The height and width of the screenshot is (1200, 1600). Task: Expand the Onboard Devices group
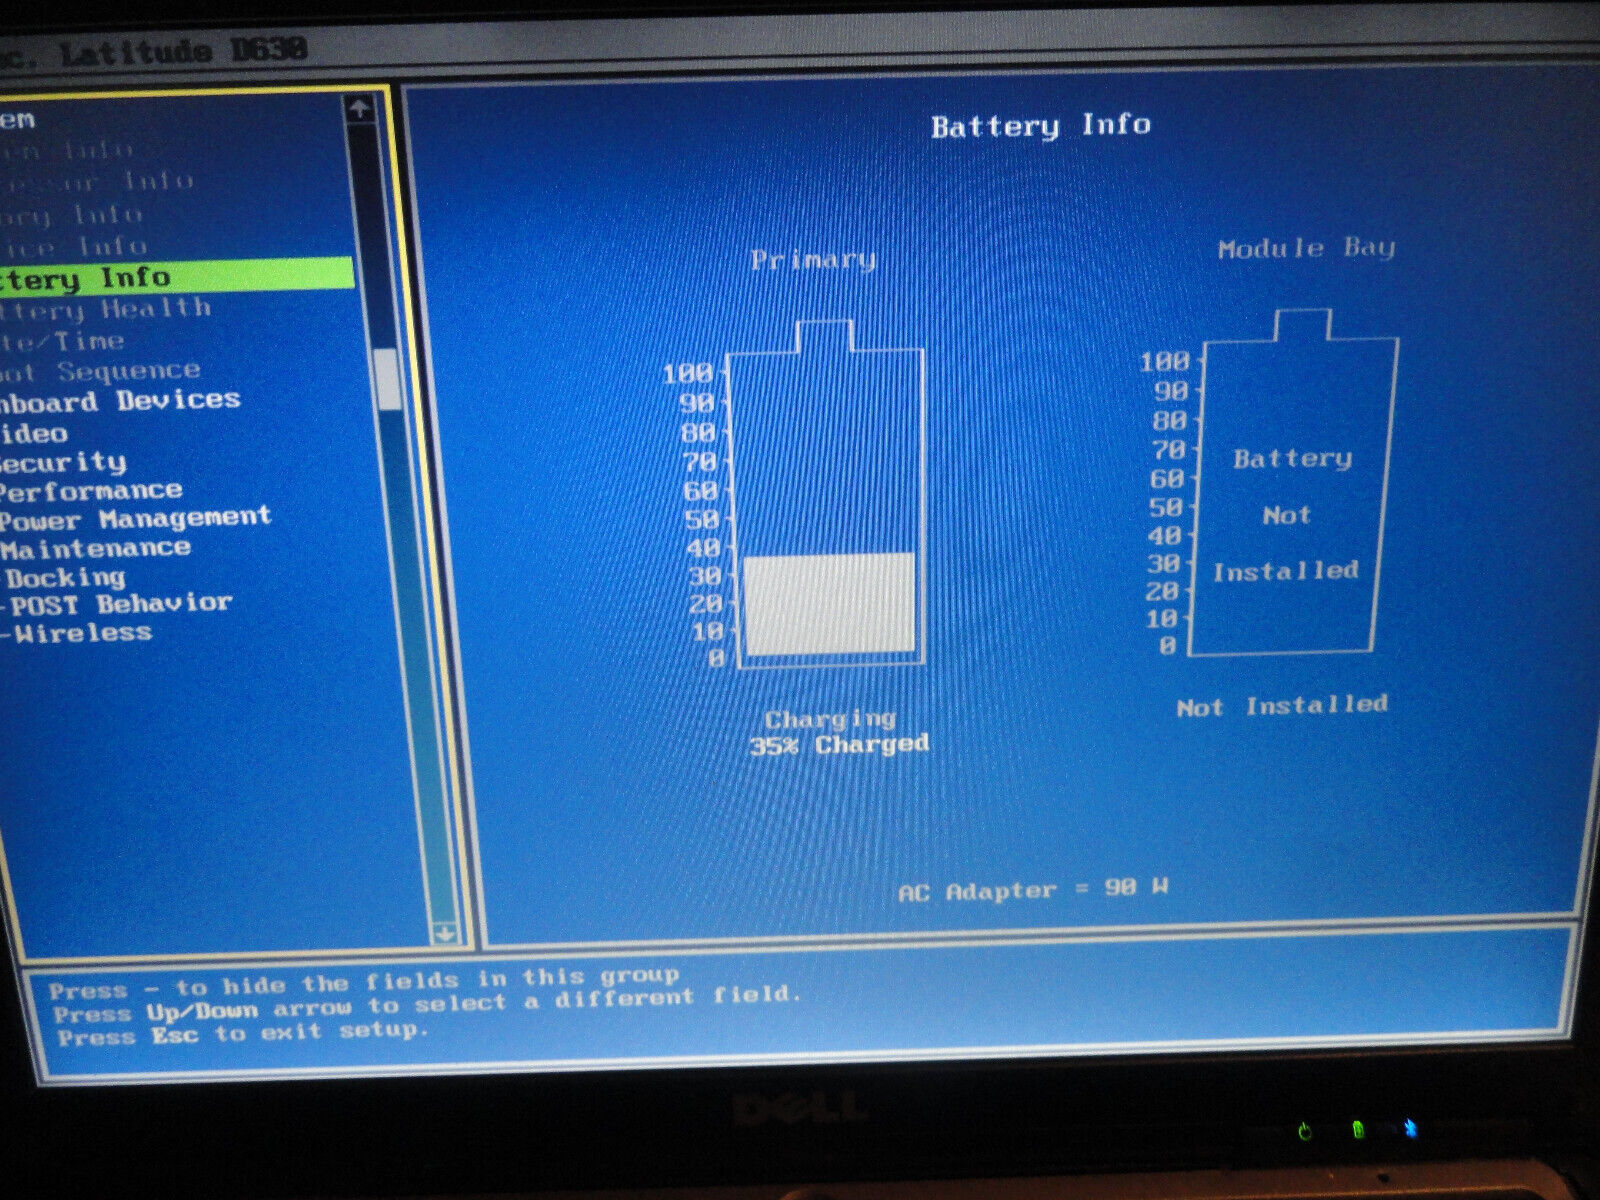pyautogui.click(x=120, y=401)
